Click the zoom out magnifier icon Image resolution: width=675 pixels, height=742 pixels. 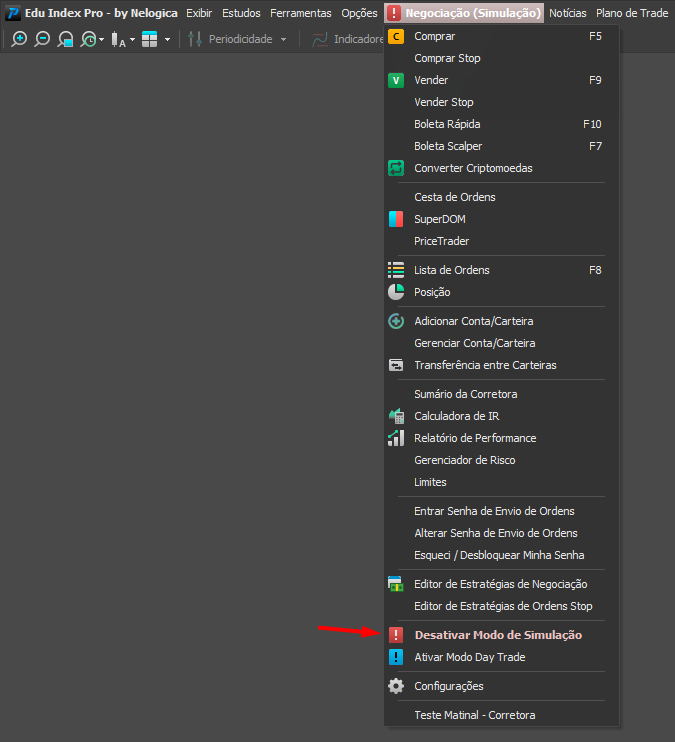pyautogui.click(x=42, y=39)
